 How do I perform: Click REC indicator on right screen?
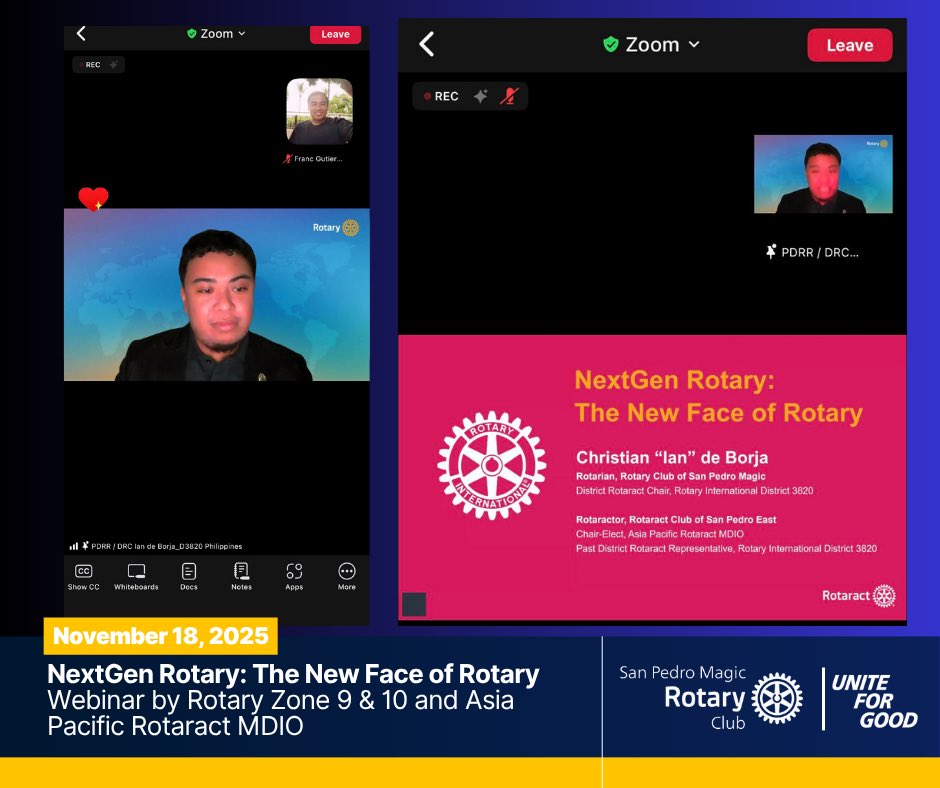[441, 96]
